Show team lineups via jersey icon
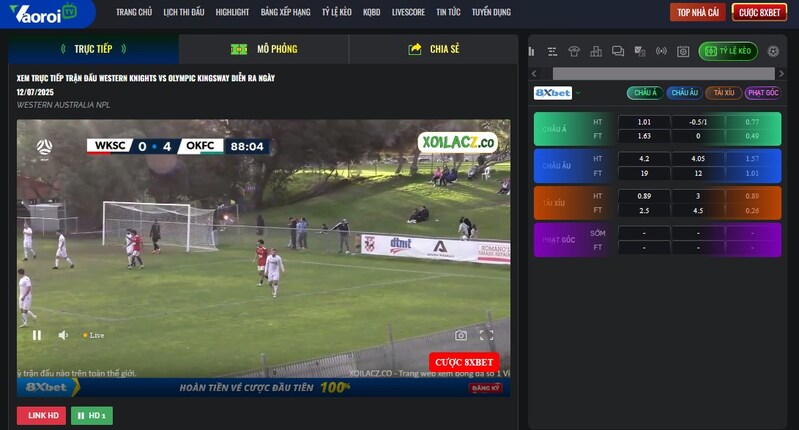 coord(574,51)
